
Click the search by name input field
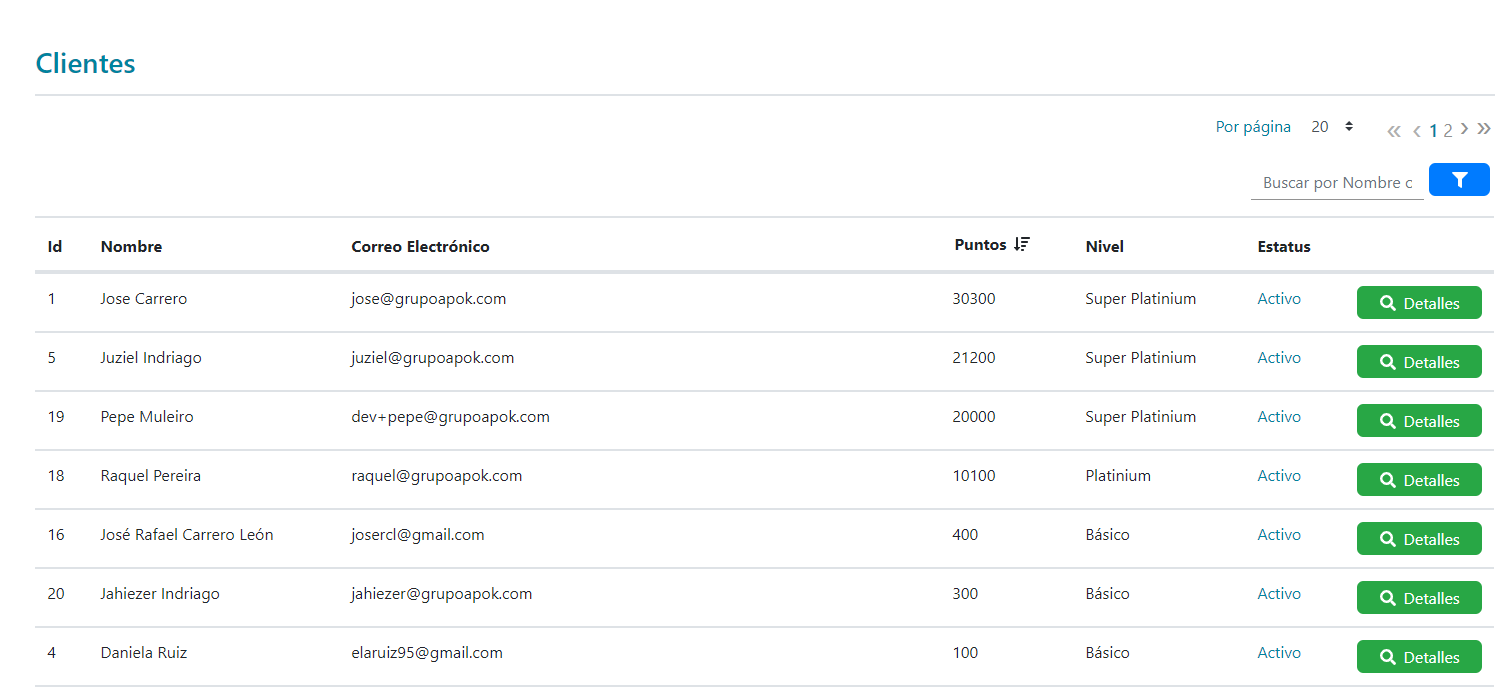1336,183
